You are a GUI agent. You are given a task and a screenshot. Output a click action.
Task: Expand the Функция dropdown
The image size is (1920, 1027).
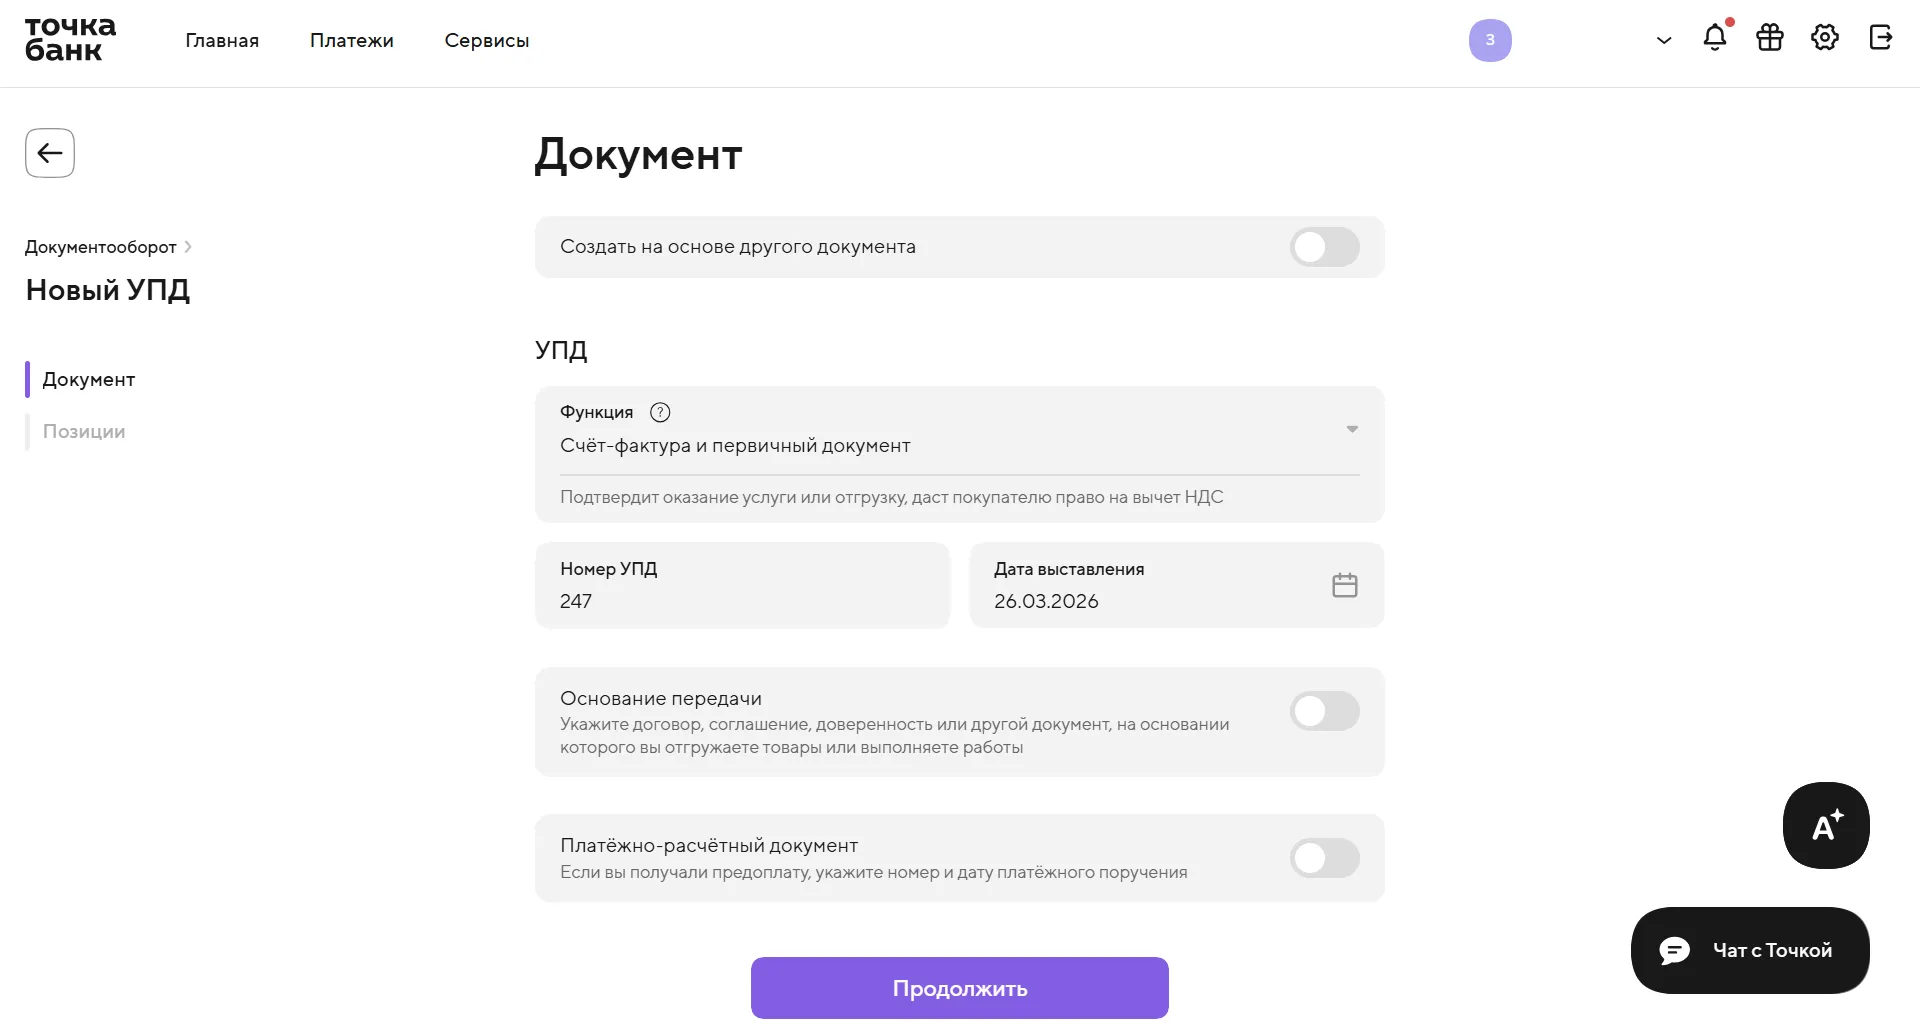(1352, 429)
